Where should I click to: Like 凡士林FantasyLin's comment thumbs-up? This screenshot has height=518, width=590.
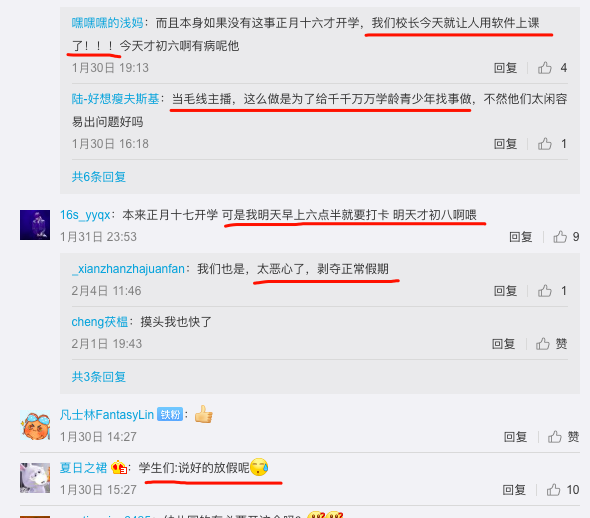pos(555,437)
